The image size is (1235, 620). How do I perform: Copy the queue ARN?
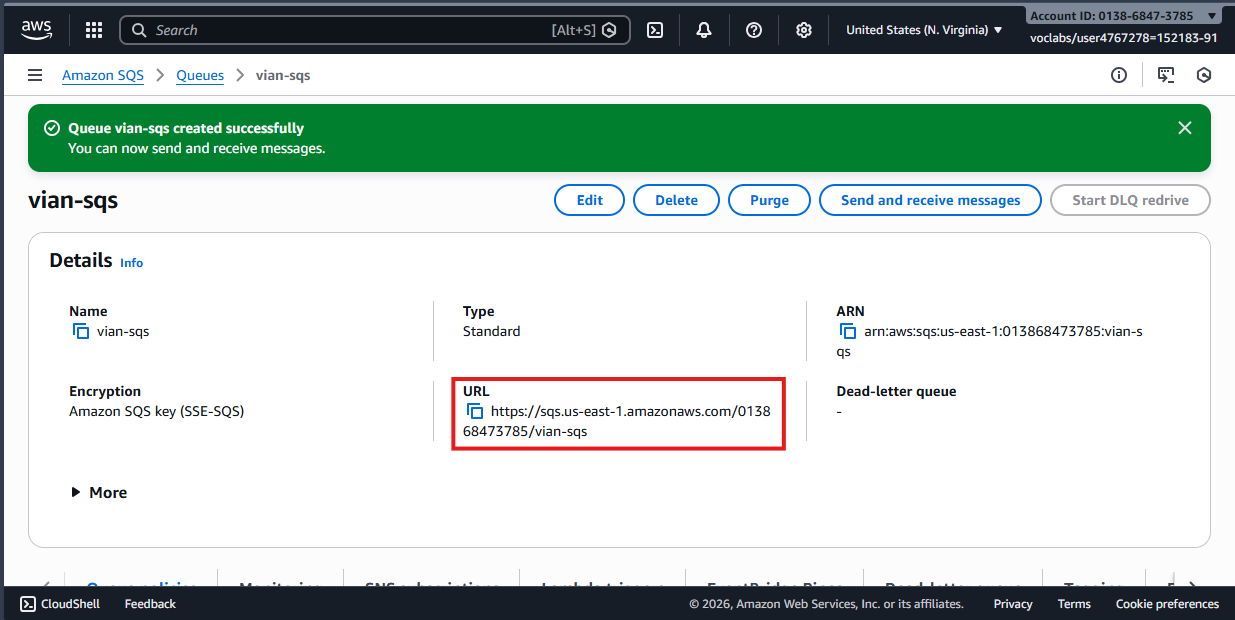848,331
